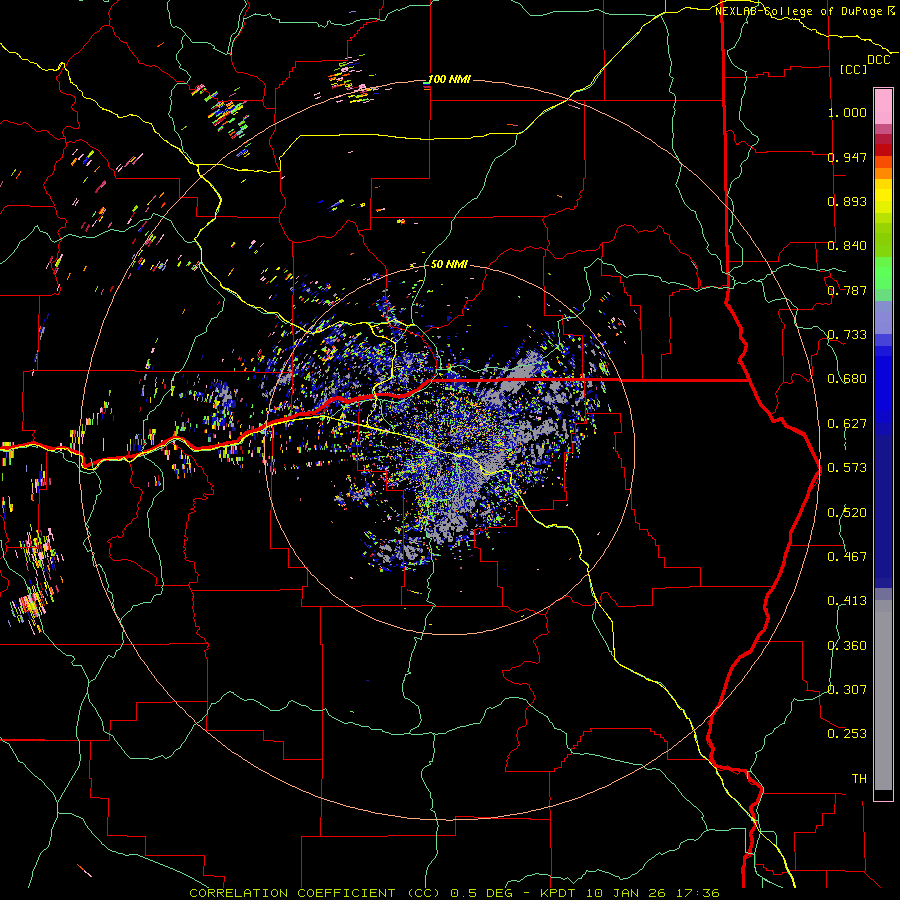
Task: Click the 0.573 value on the scale
Action: click(847, 468)
